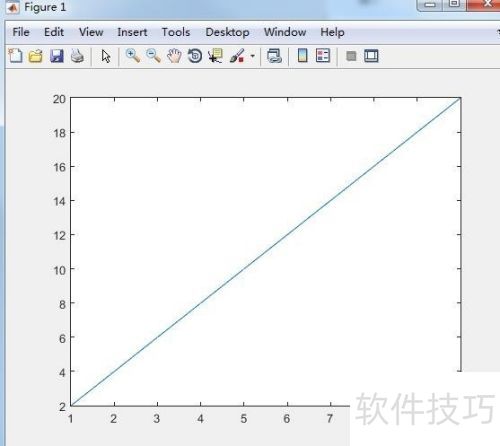500x446 pixels.
Task: Hide plot tools using the gray square icon
Action: (x=351, y=56)
